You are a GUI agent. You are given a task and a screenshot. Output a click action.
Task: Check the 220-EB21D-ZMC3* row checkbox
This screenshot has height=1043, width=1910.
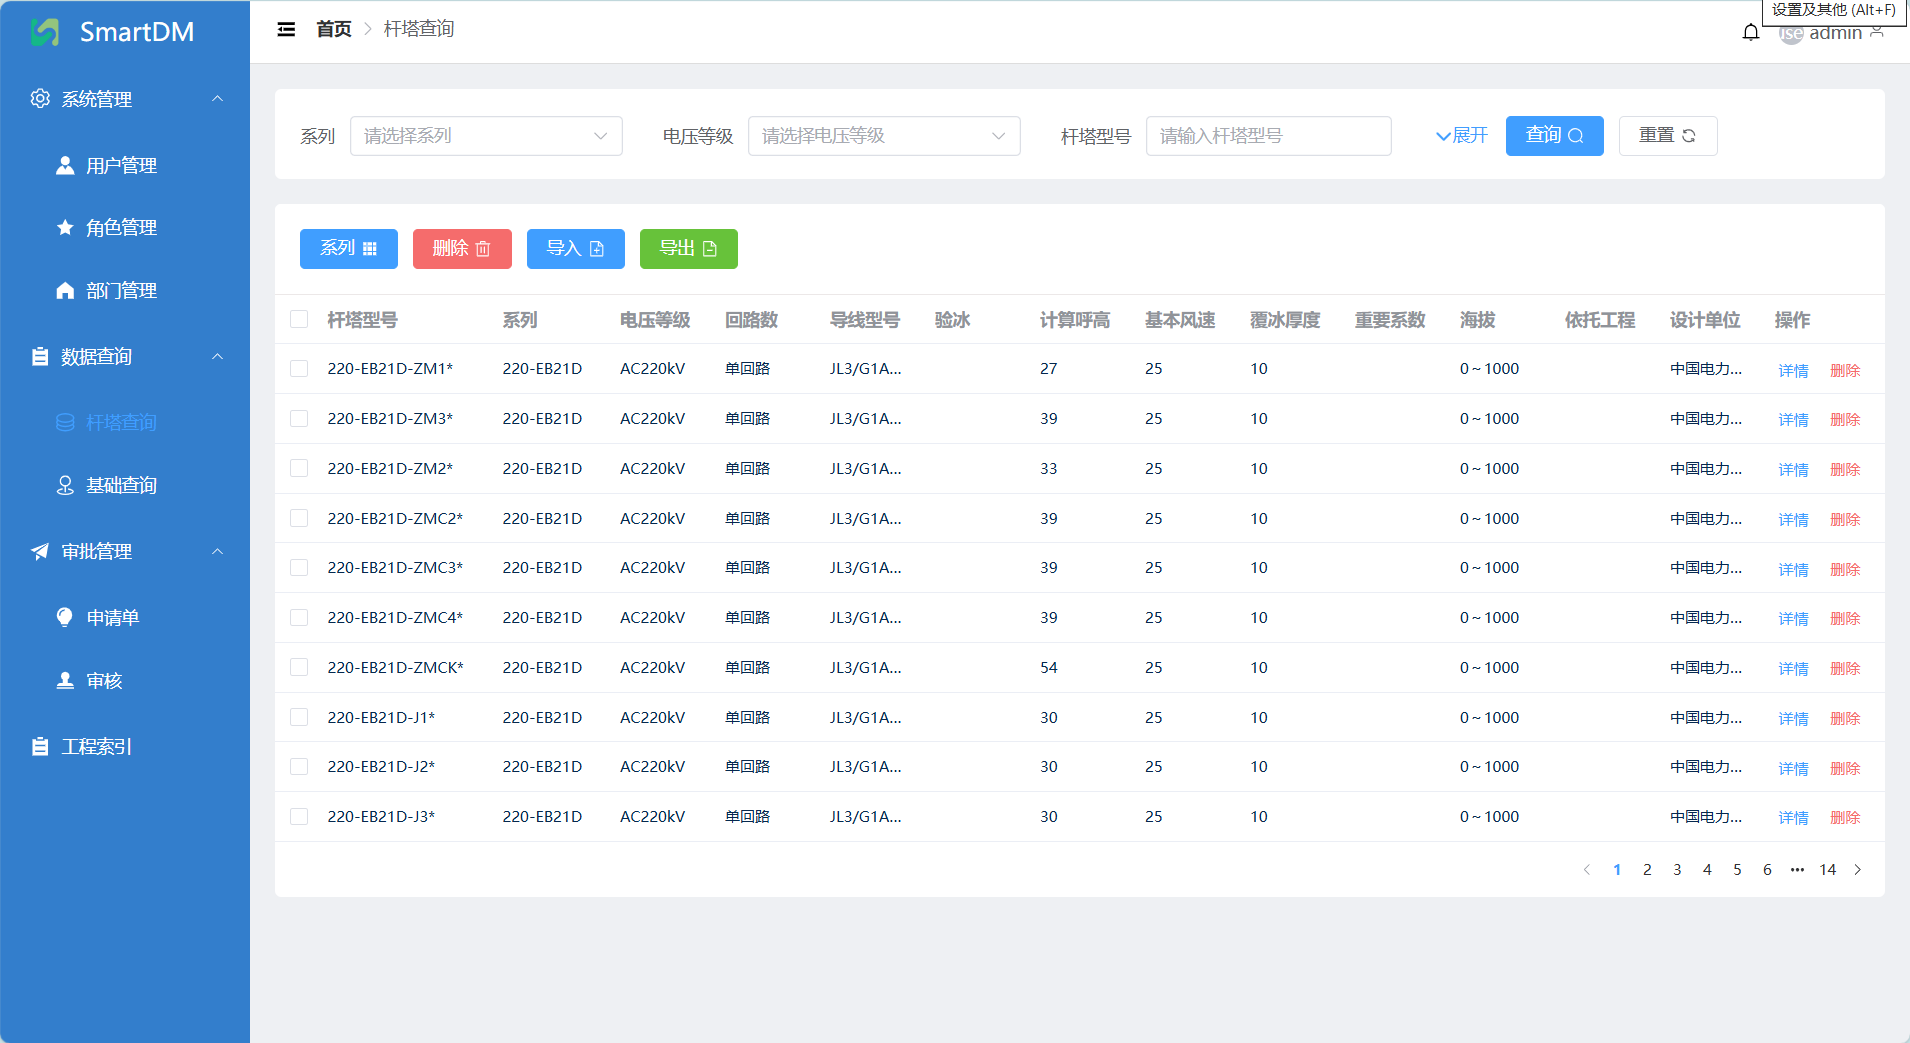[x=299, y=567]
